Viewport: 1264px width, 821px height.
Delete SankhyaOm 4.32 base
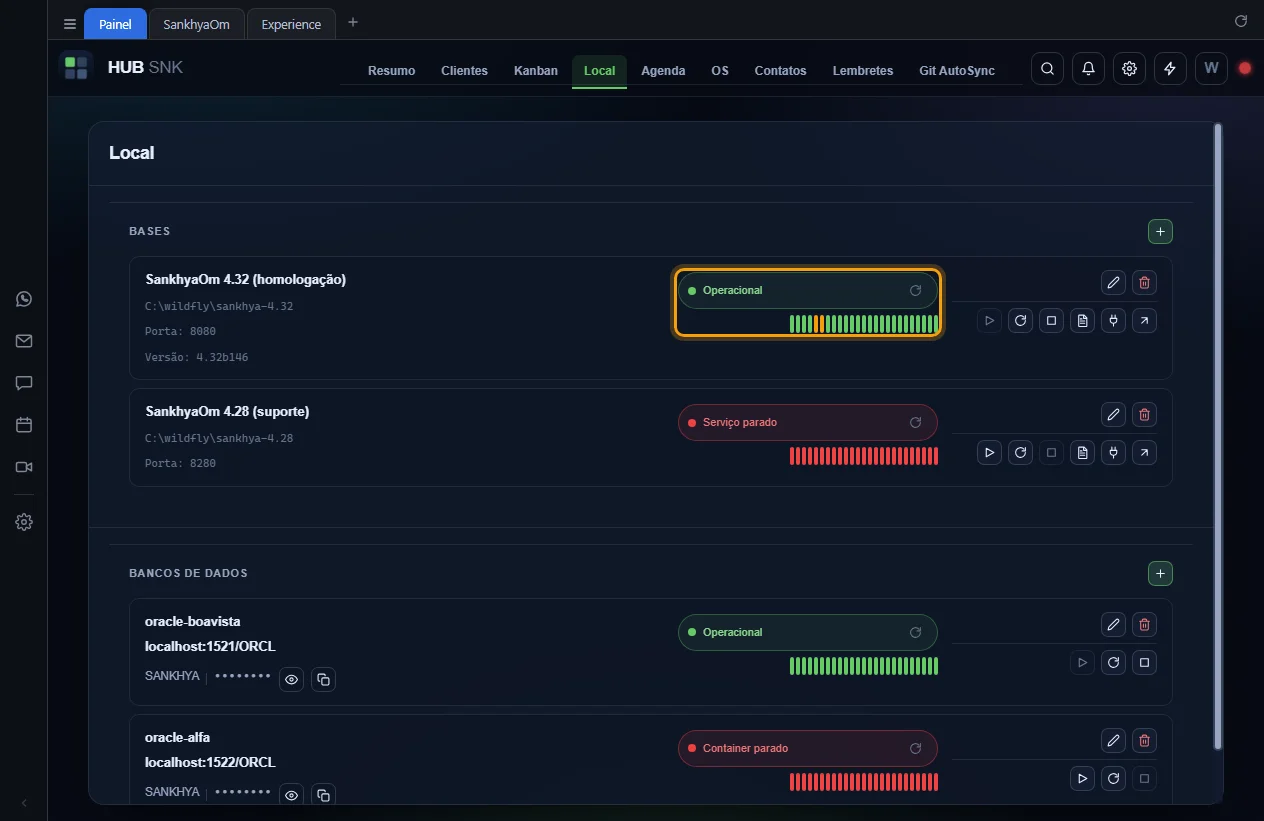pyautogui.click(x=1145, y=282)
